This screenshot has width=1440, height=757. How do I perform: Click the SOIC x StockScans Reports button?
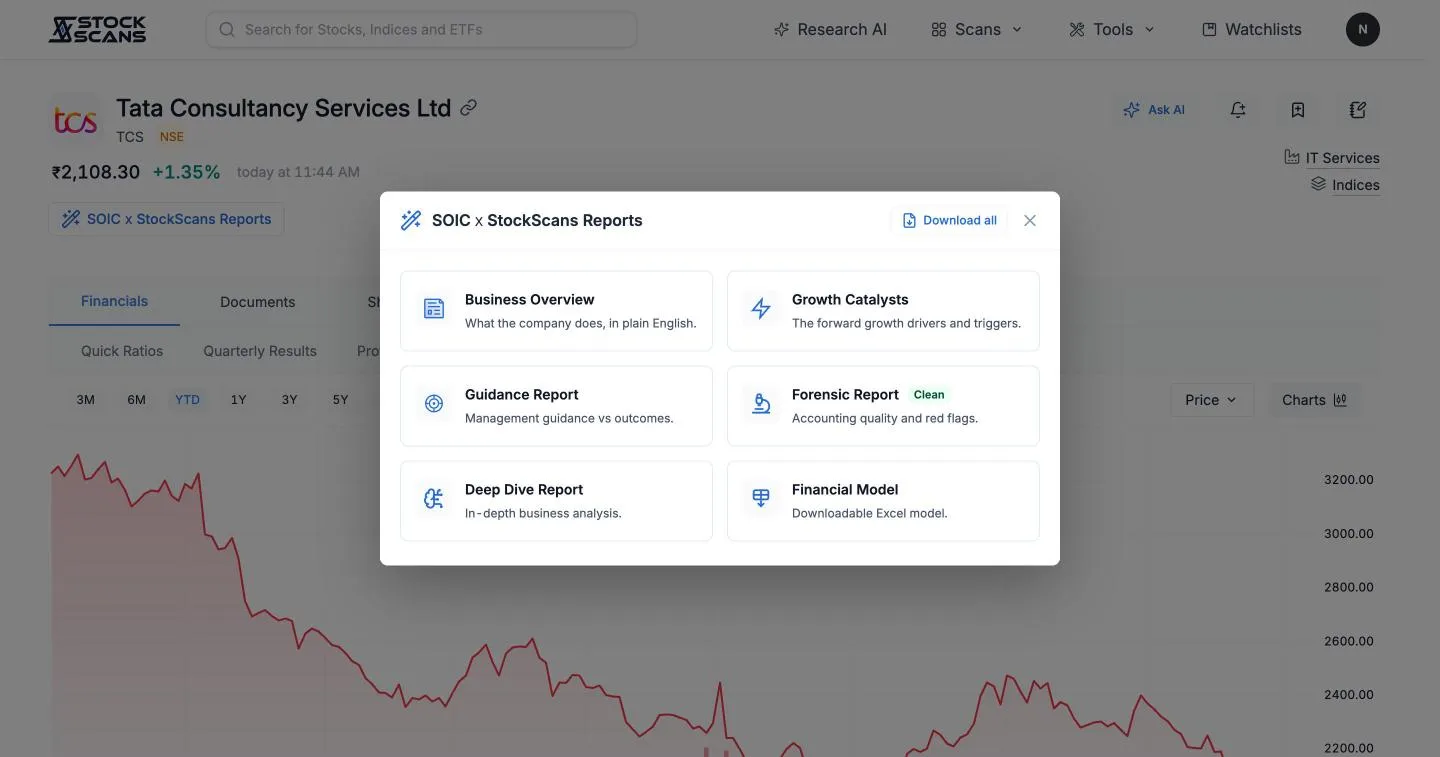point(166,219)
